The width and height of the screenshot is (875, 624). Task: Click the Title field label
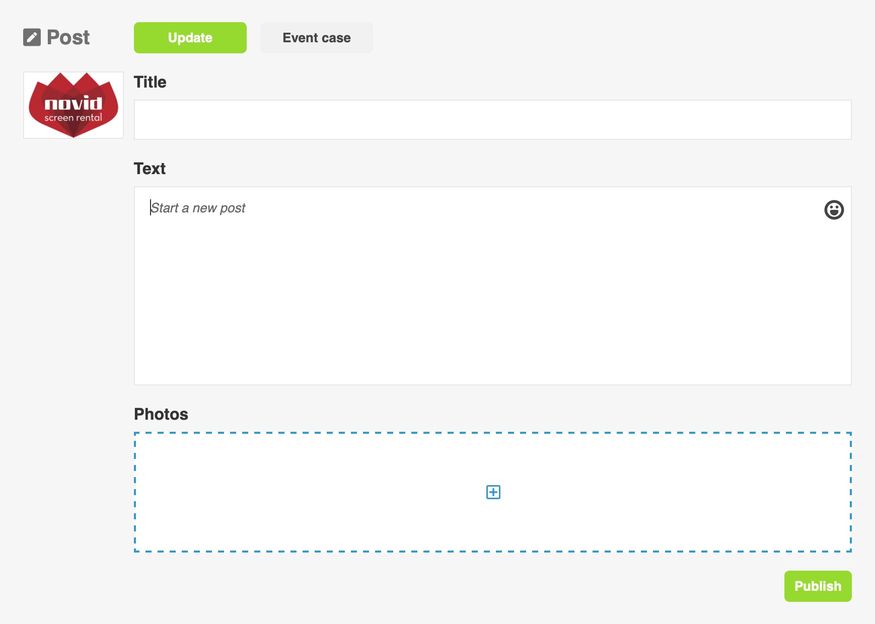pyautogui.click(x=150, y=82)
